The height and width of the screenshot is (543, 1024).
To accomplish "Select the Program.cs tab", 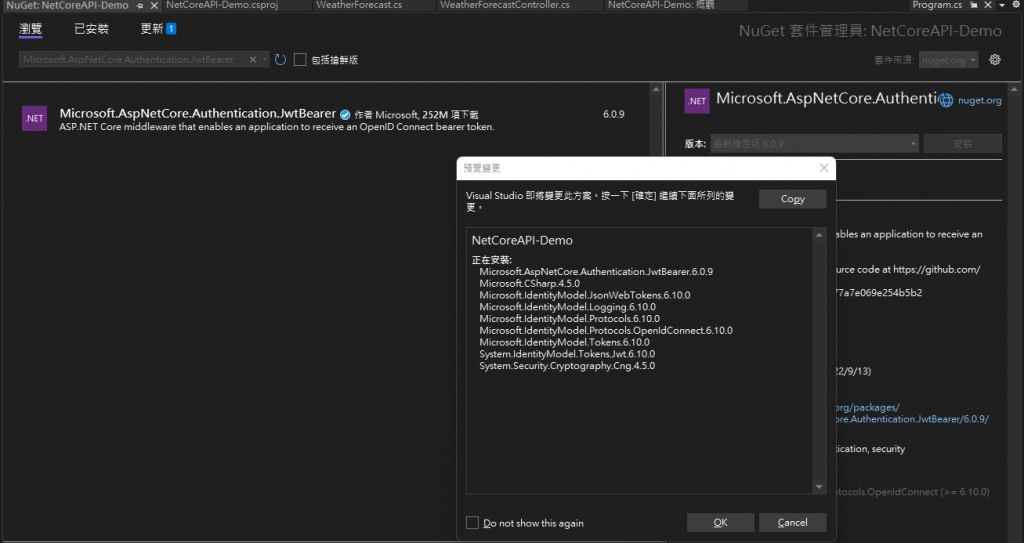I will [937, 5].
